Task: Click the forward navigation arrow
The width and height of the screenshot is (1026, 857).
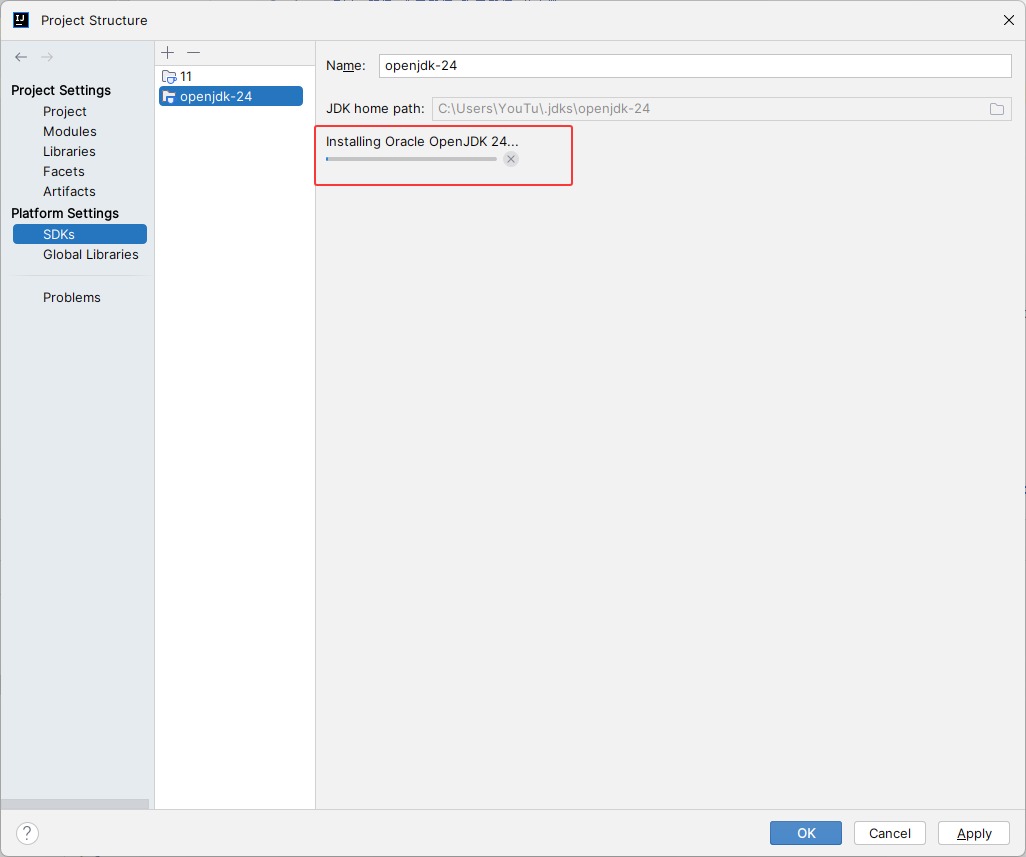Action: 47,57
